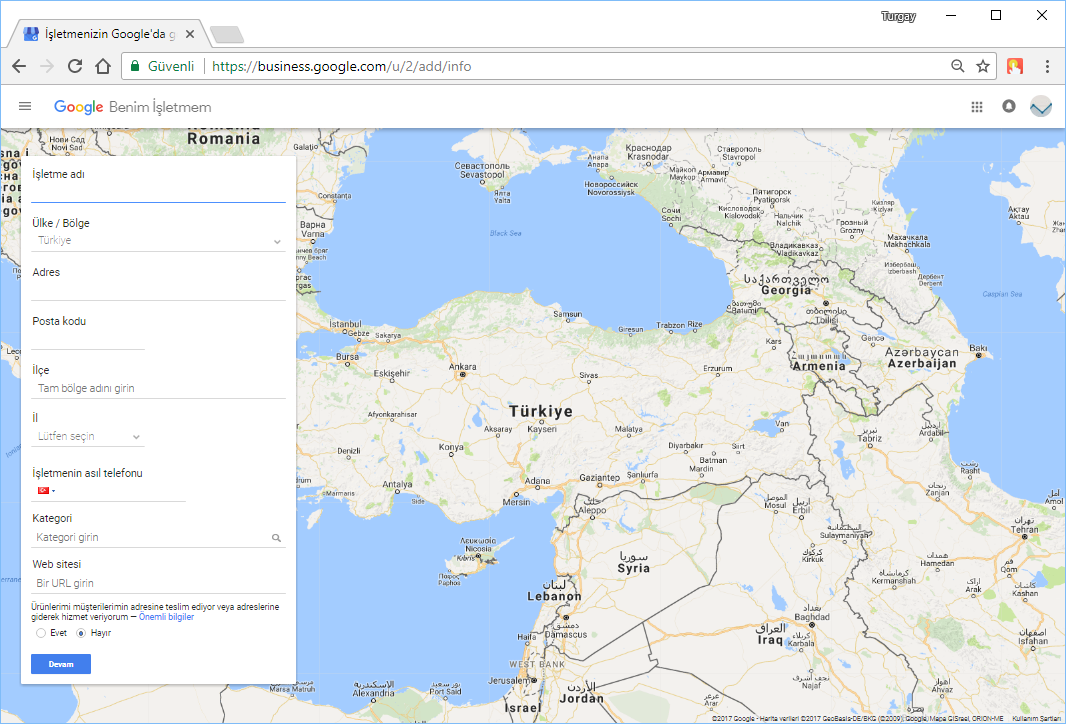Open Önemli bilgiler link
The height and width of the screenshot is (724, 1066).
point(167,617)
